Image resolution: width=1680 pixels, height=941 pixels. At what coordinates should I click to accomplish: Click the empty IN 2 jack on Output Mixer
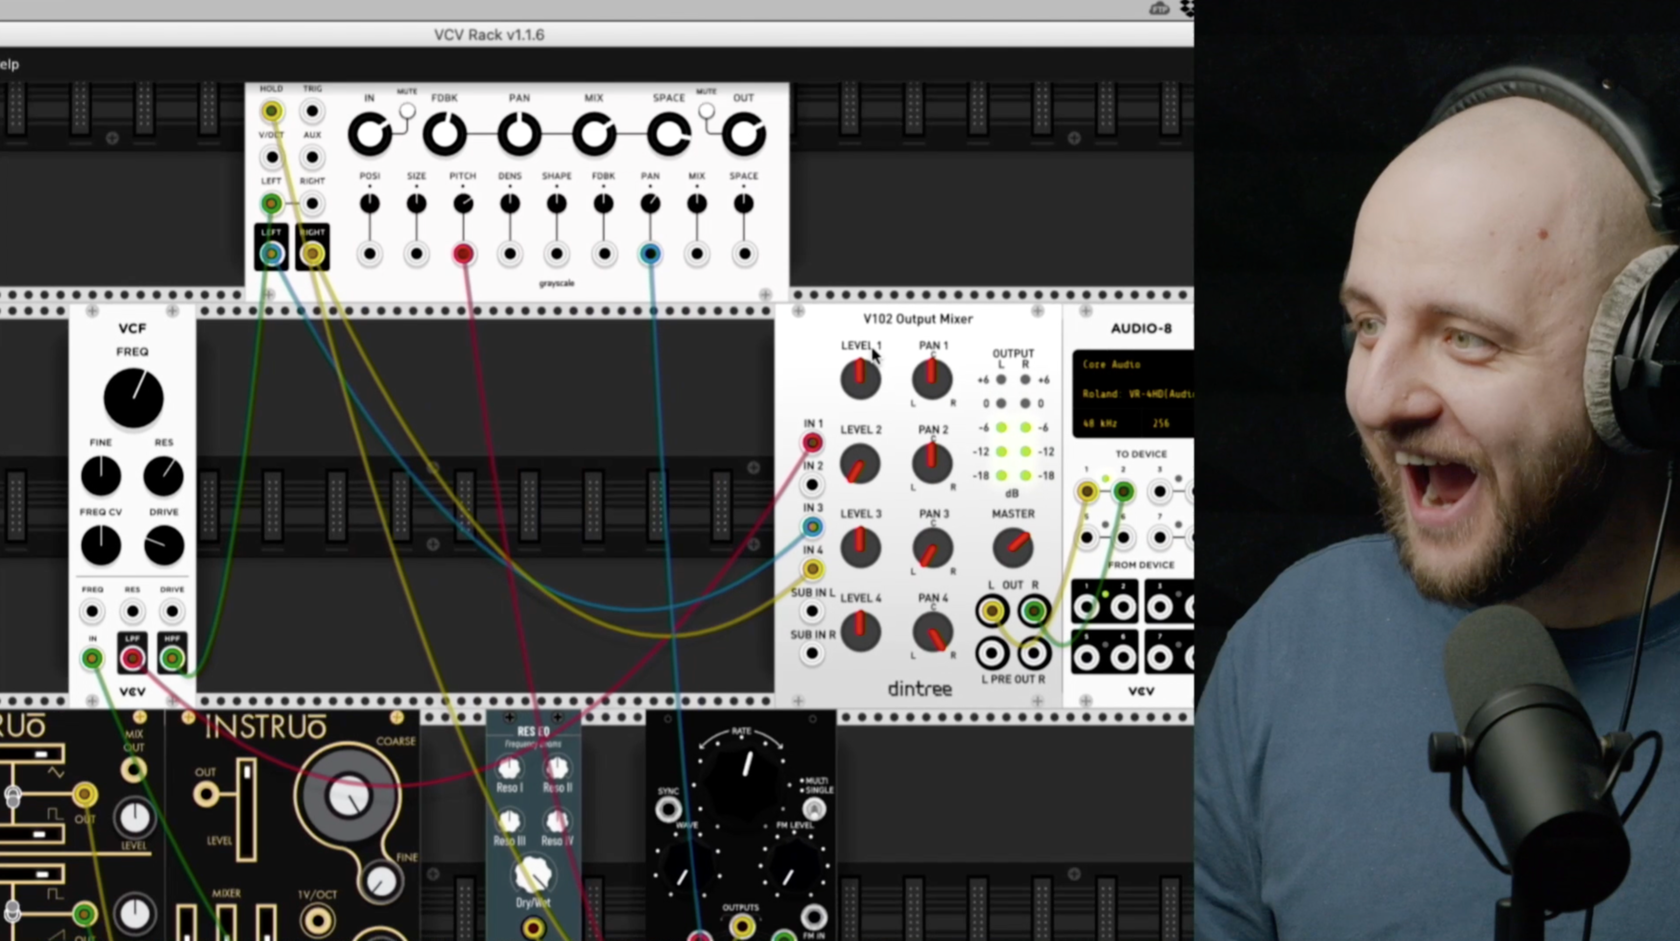coord(812,485)
